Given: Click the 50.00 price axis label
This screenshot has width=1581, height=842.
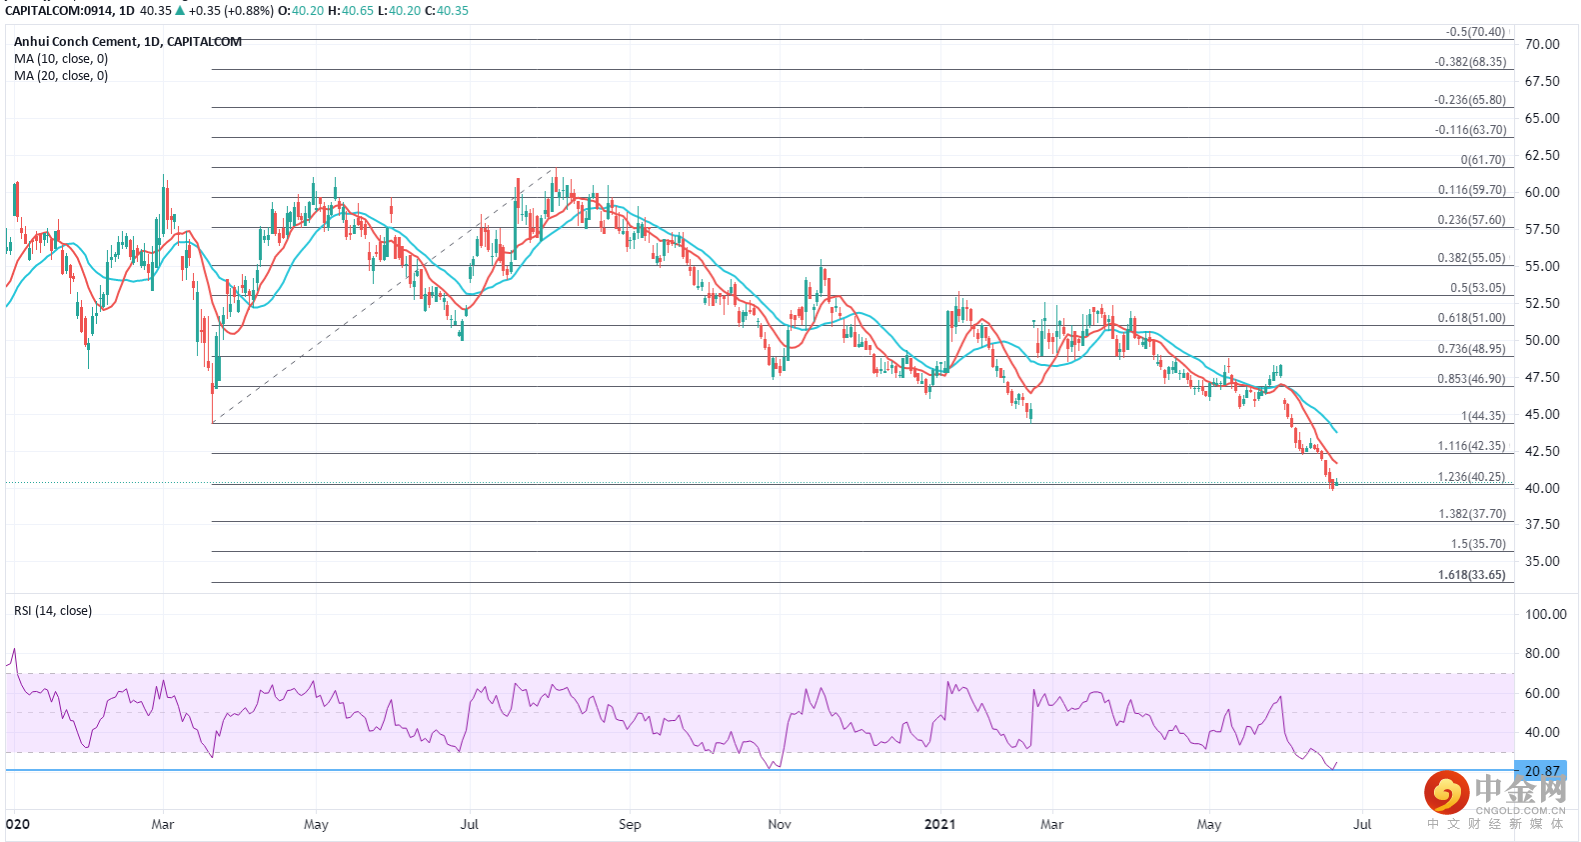Looking at the screenshot, I should click(x=1542, y=340).
